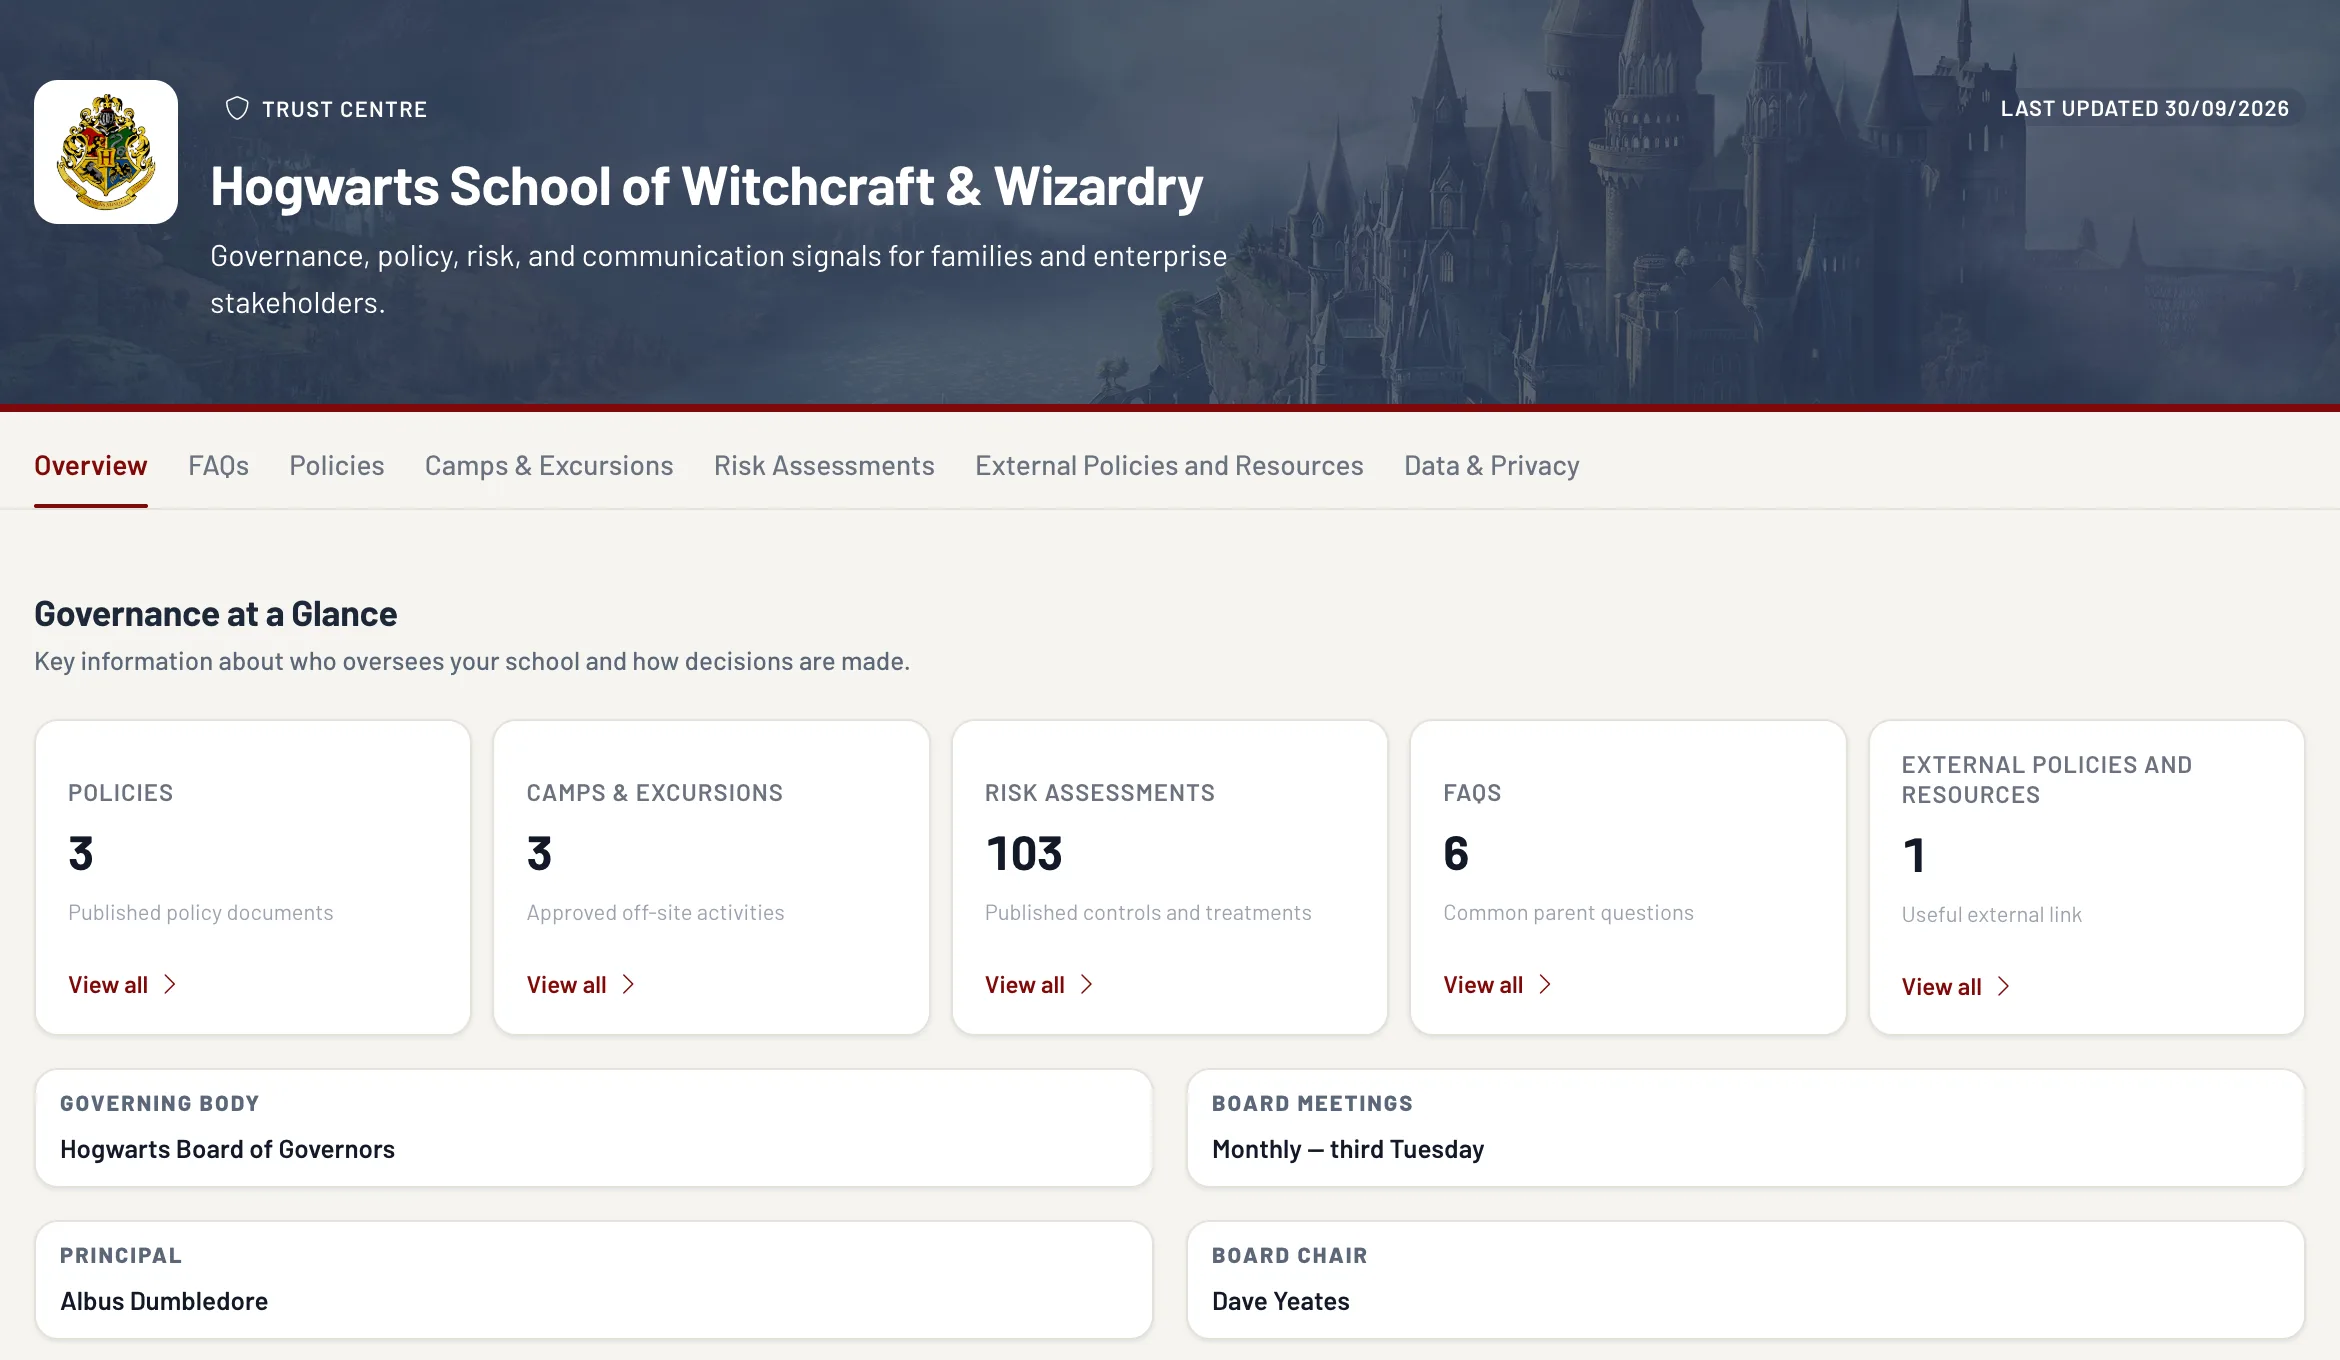The height and width of the screenshot is (1360, 2340).
Task: View all approved off-site activities
Action: point(581,985)
